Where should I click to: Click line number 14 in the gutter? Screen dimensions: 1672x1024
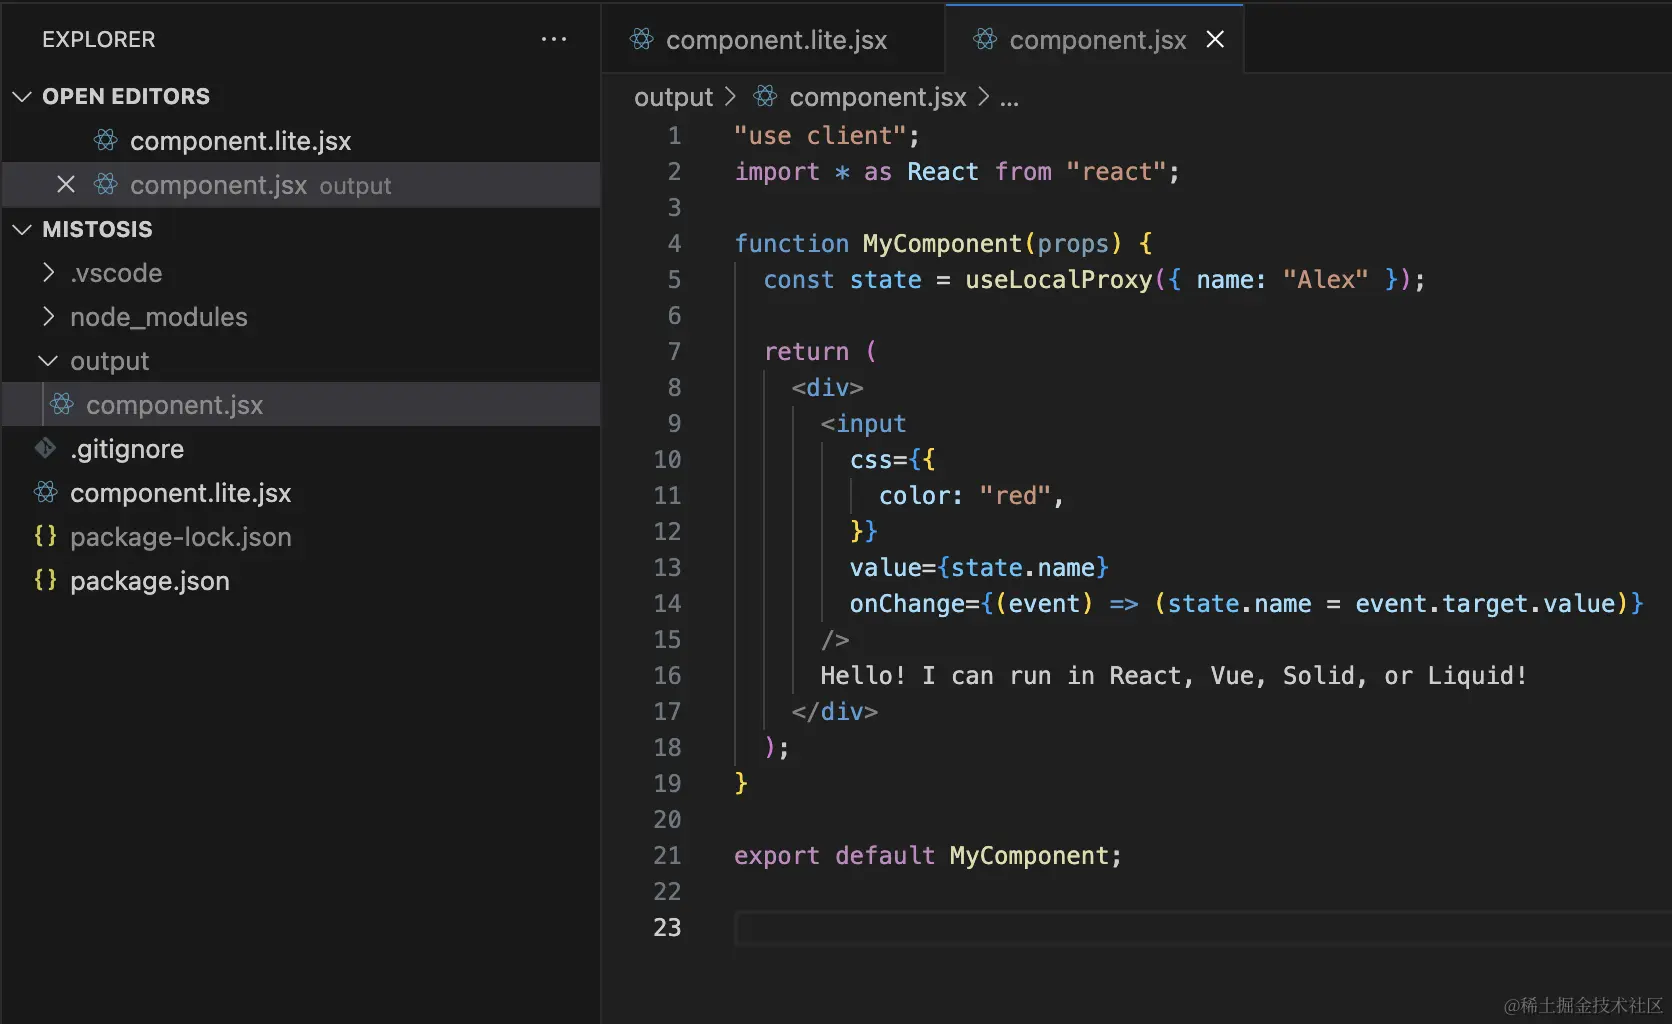[x=667, y=603]
